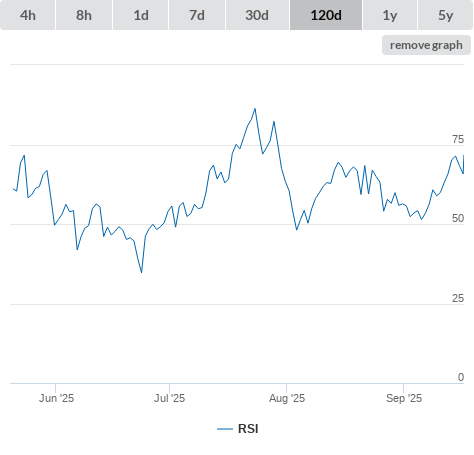Switch to the 4h time range

(28, 15)
